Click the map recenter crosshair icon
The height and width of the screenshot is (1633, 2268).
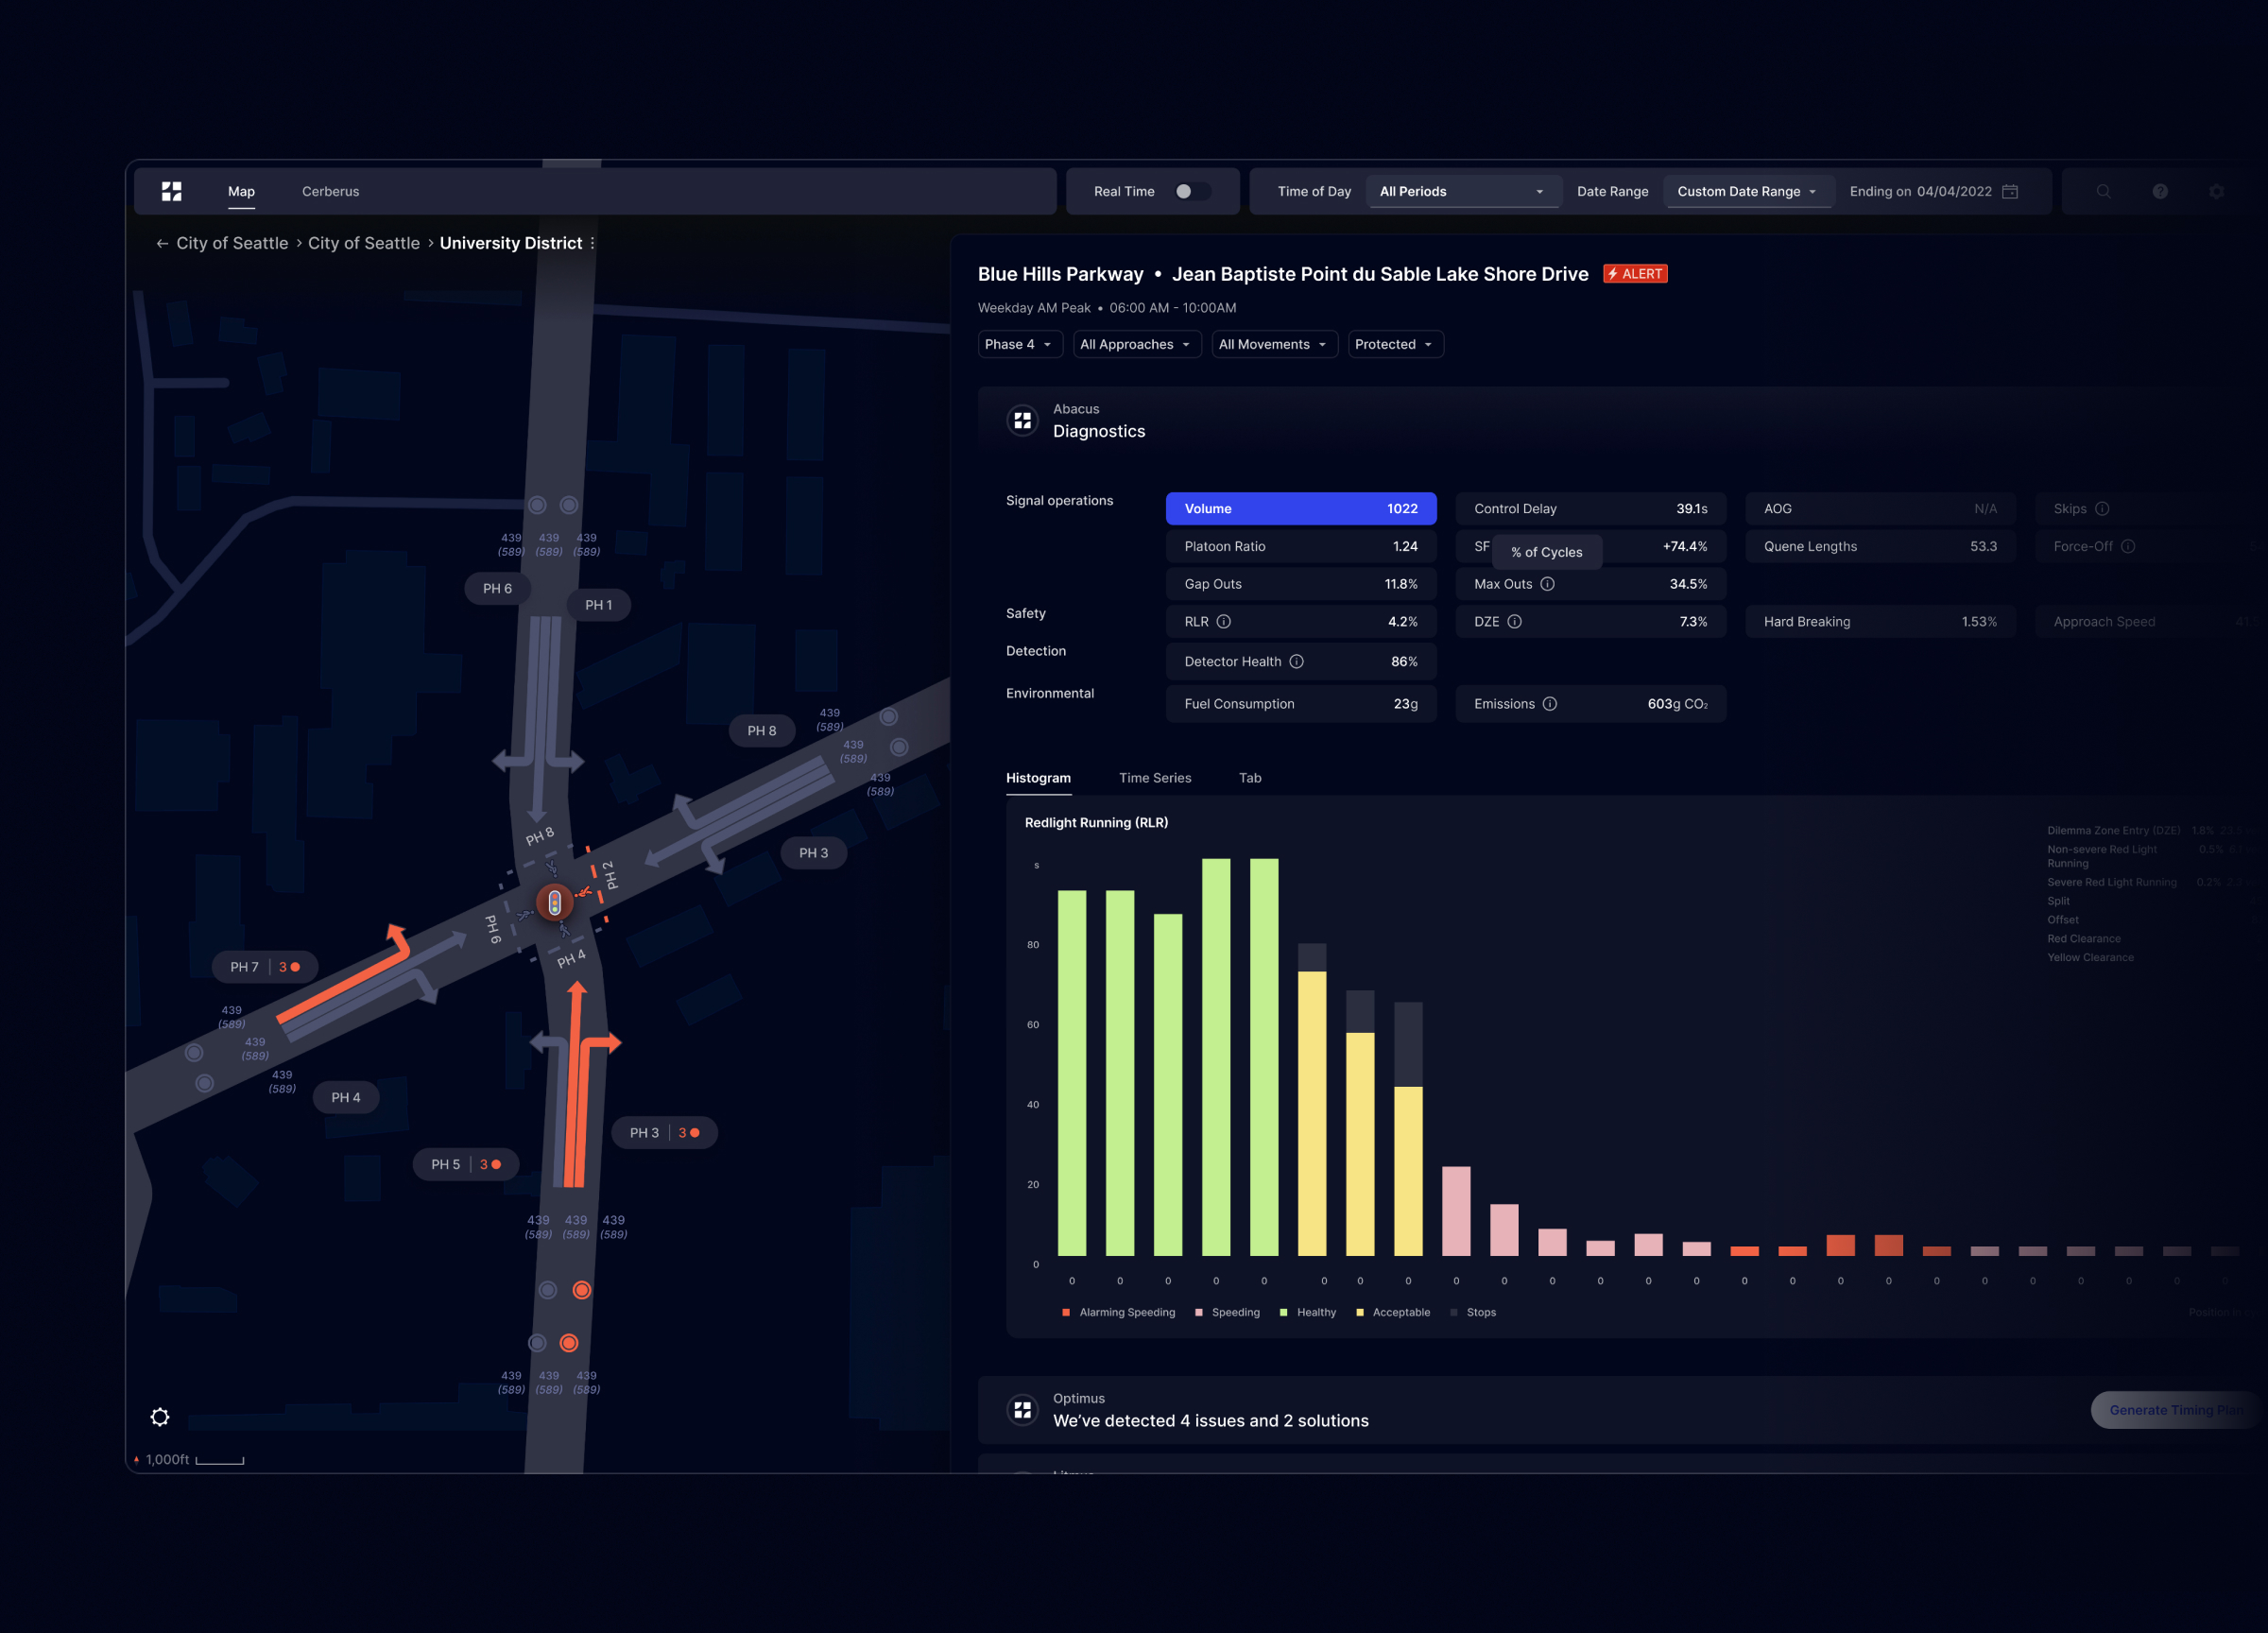click(x=160, y=1417)
